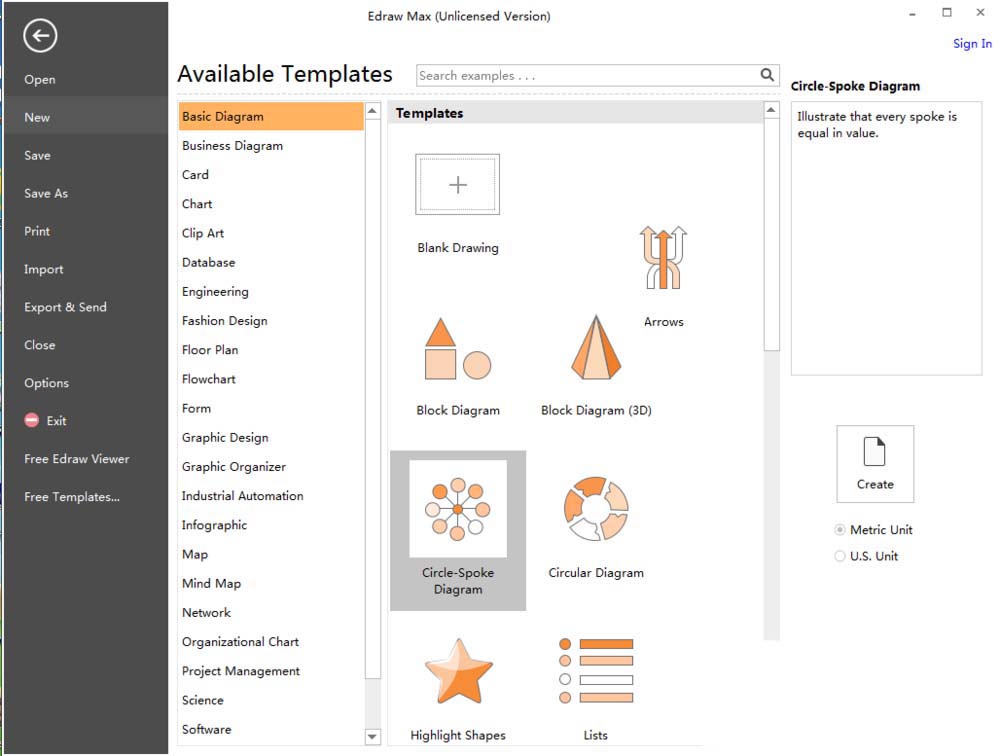Click the Sign In link
This screenshot has height=756, width=1000.
tap(972, 43)
